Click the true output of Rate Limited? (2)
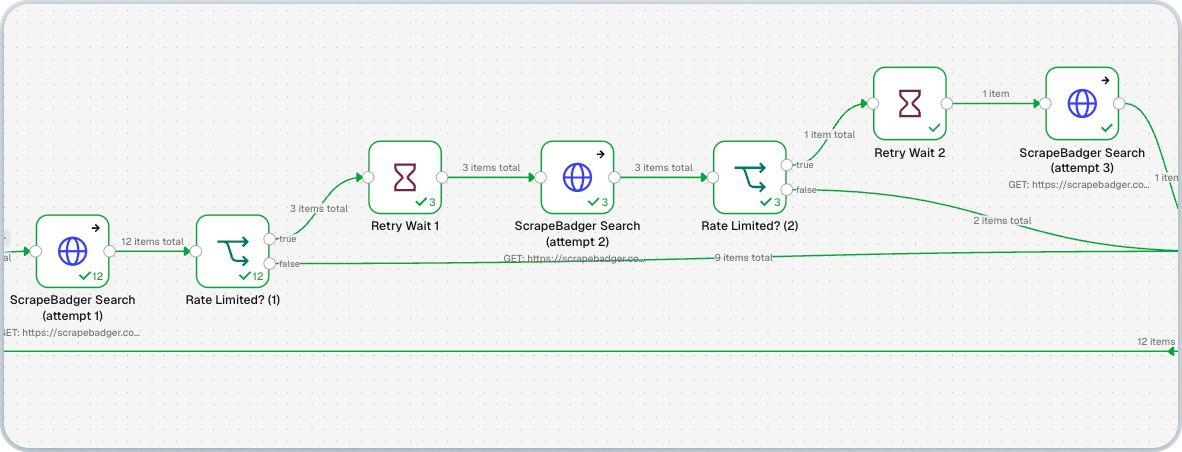 click(787, 165)
